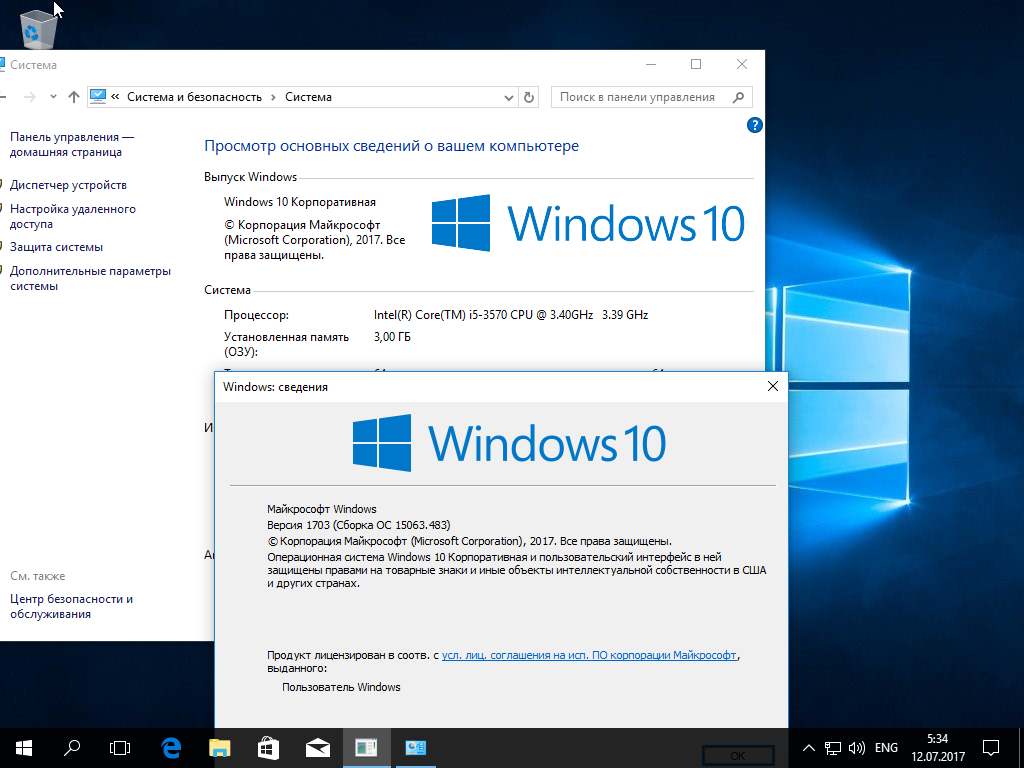
Task: Select the winver taskbar window button
Action: coord(367,748)
